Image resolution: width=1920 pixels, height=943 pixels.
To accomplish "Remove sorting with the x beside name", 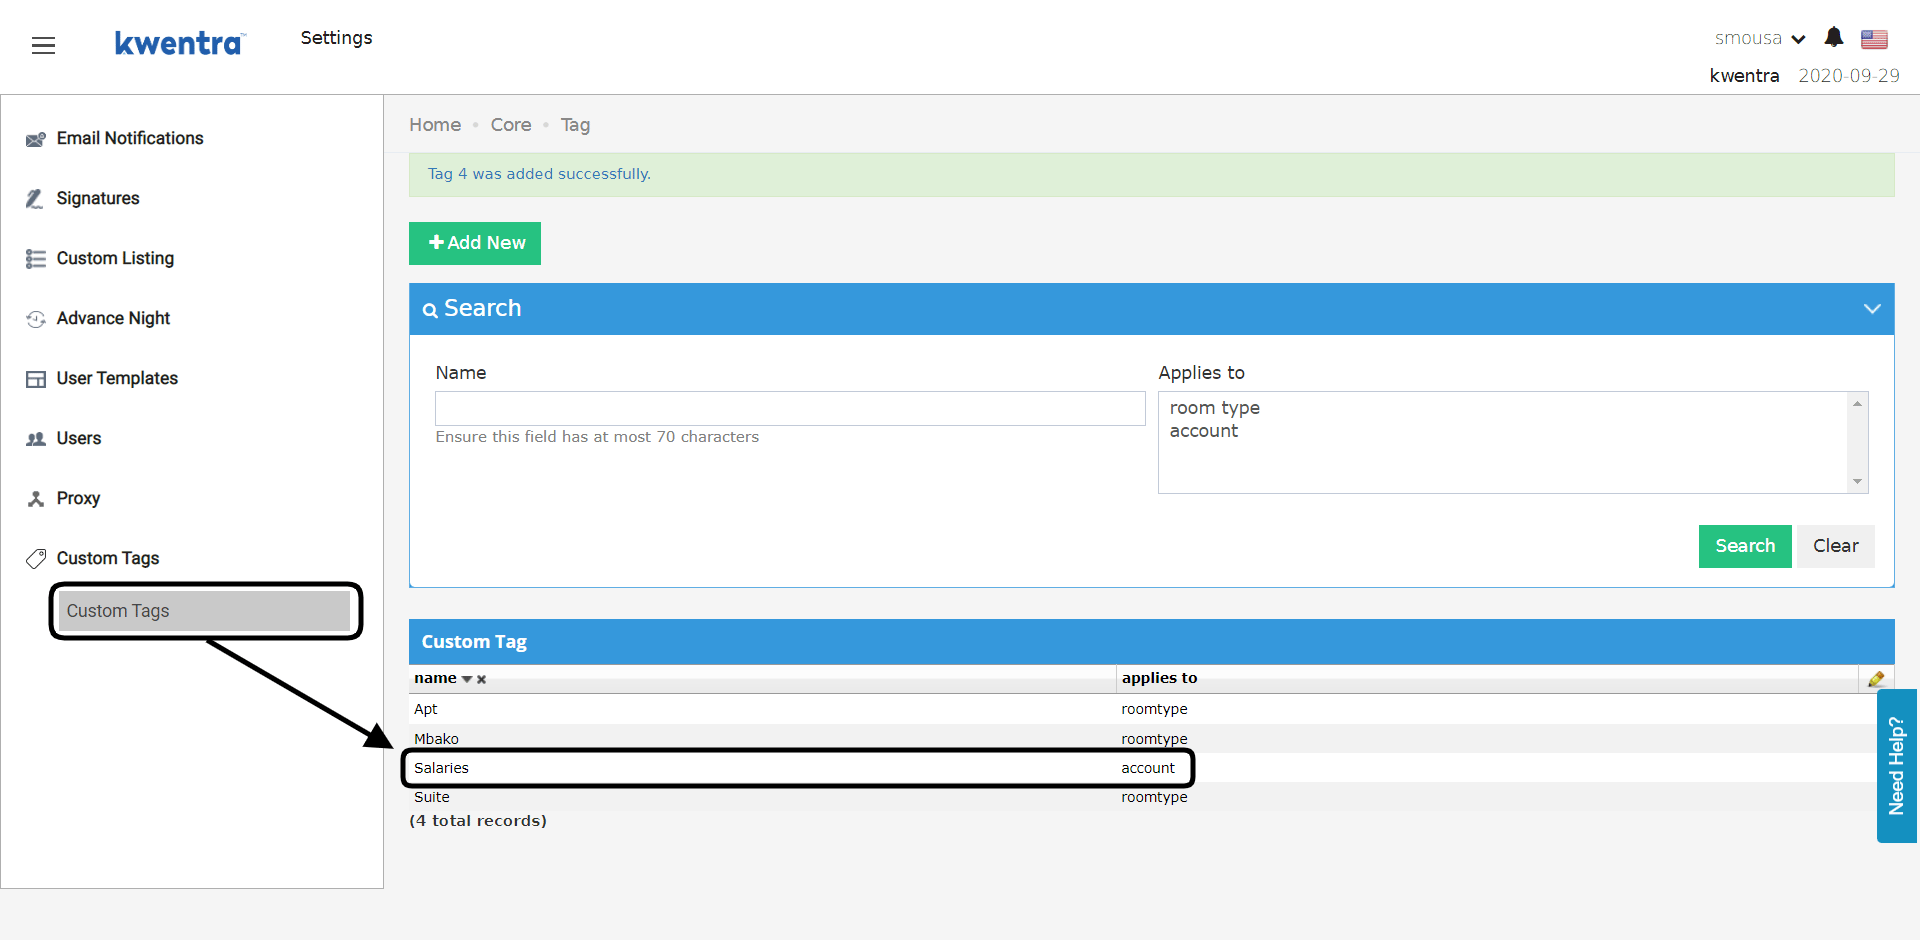I will click(481, 679).
